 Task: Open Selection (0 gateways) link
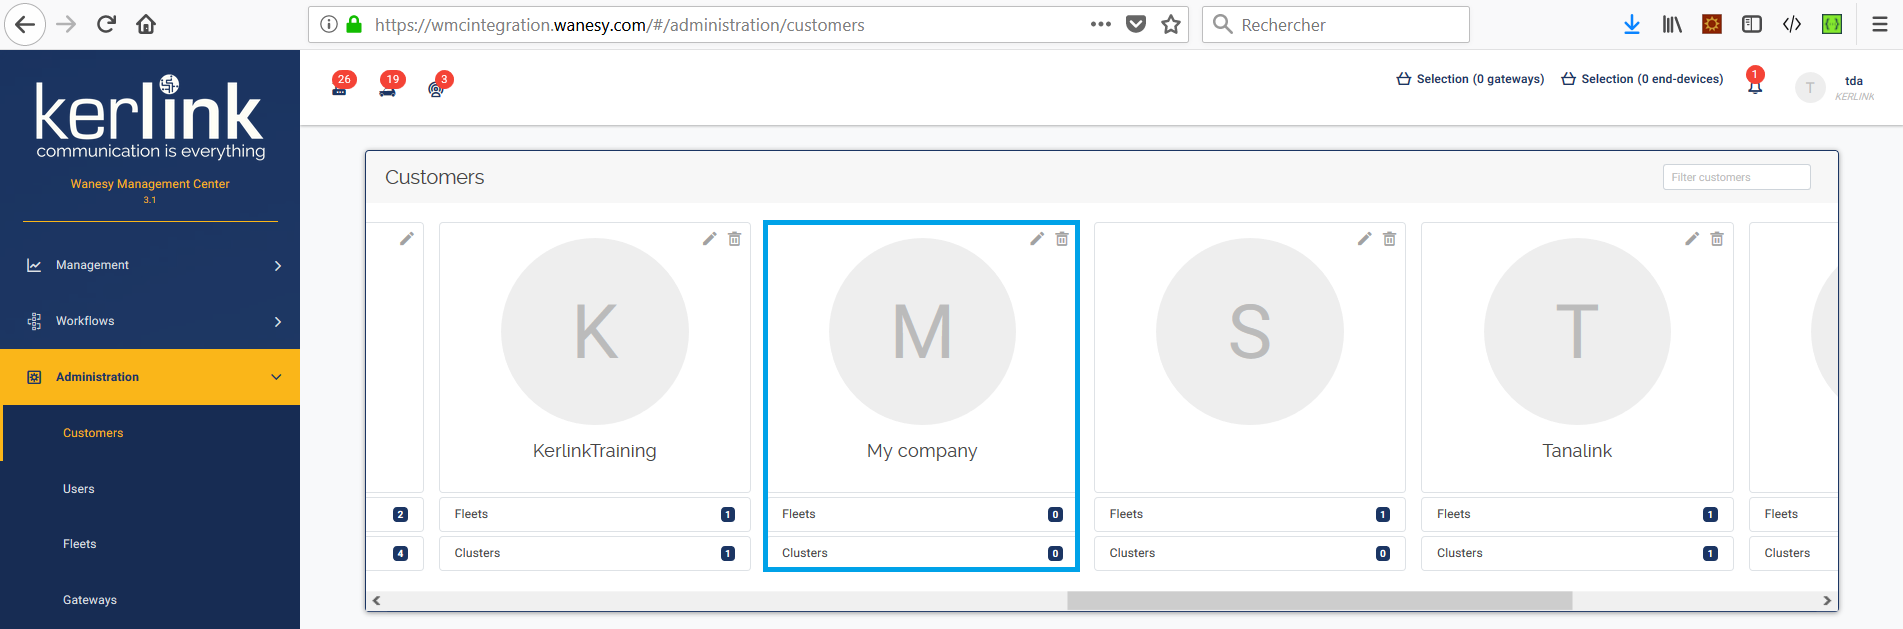(1470, 79)
